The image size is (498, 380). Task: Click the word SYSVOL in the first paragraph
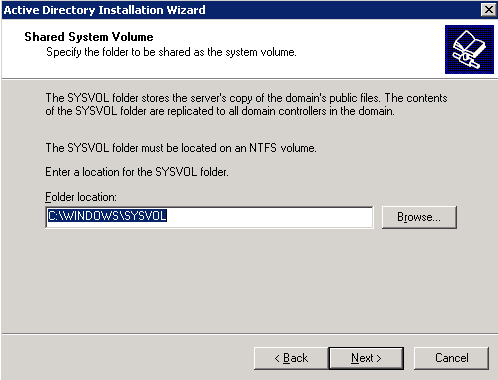88,98
